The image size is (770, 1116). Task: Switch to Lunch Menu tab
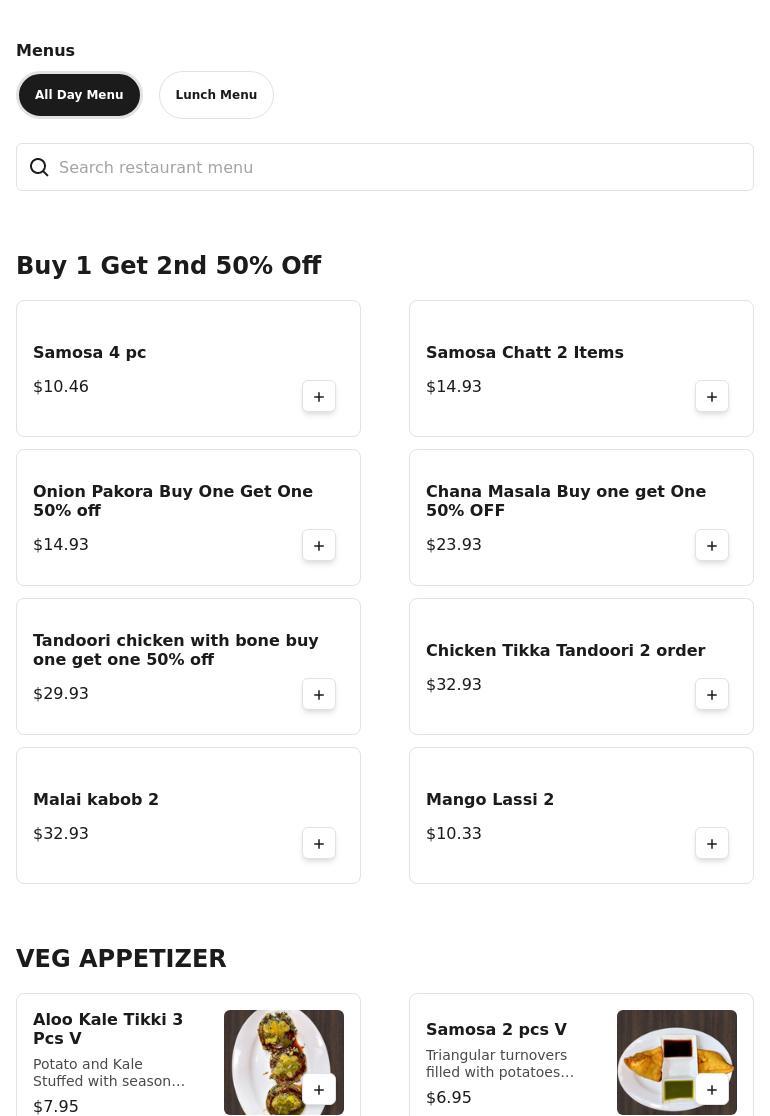tap(216, 95)
